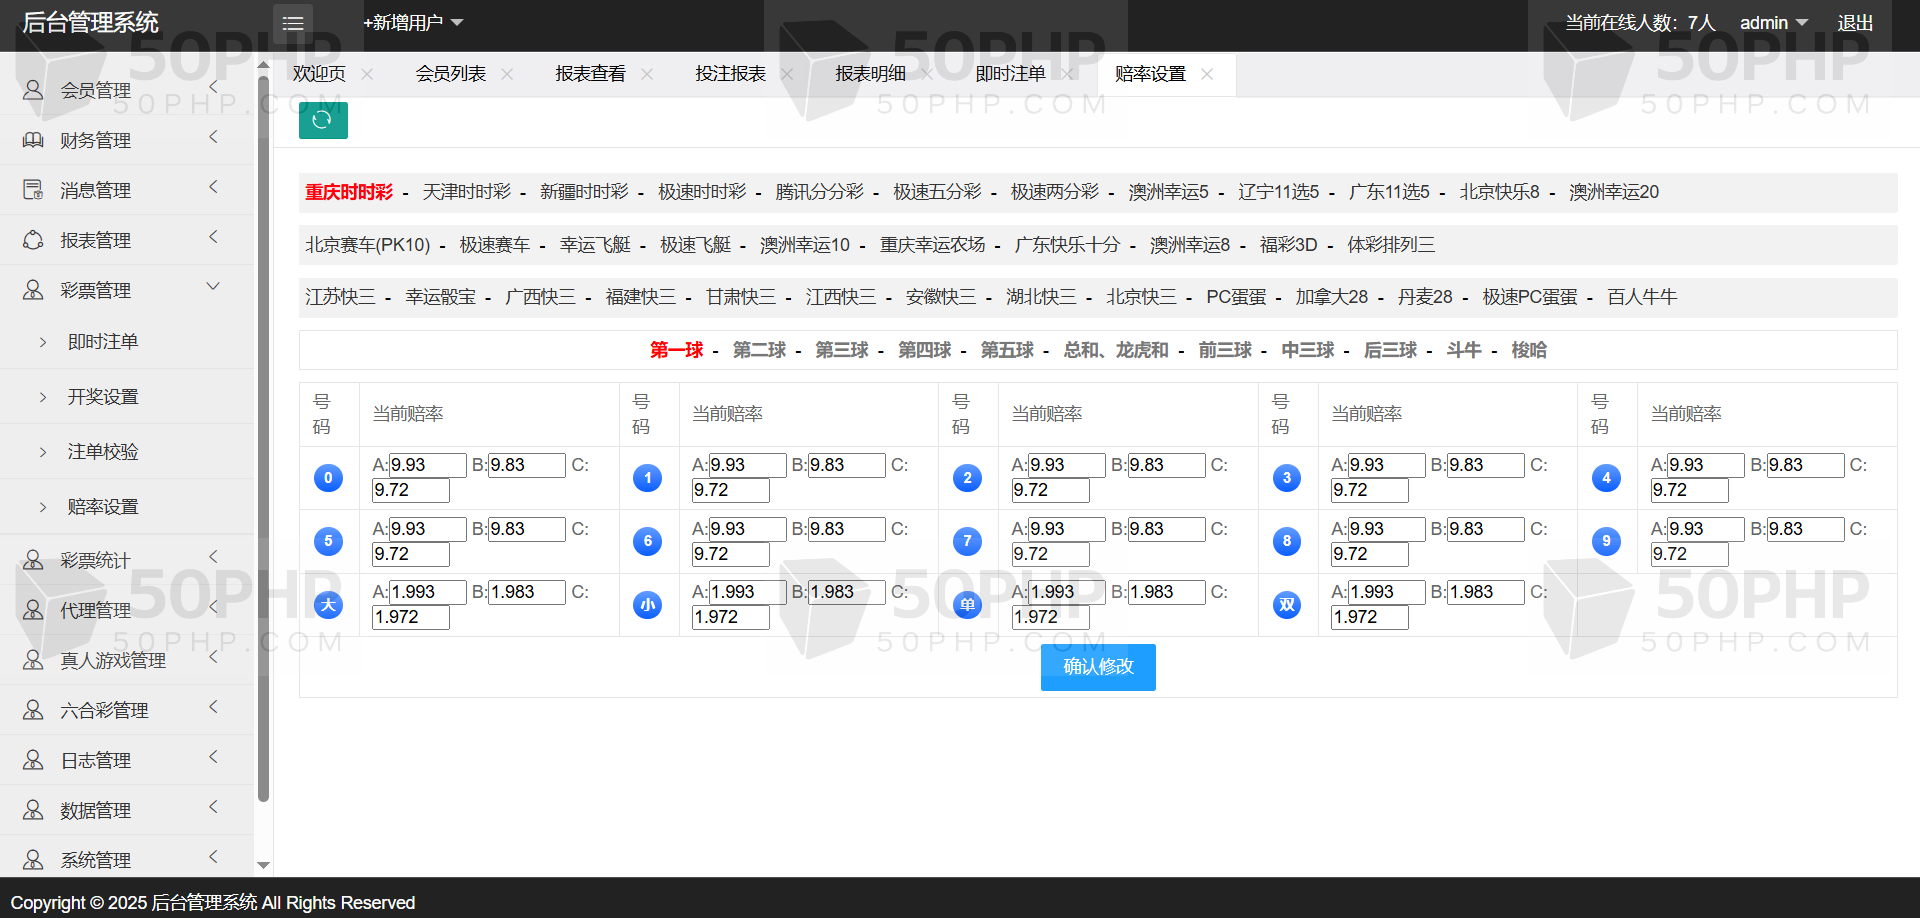This screenshot has width=1920, height=918.
Task: Click the blue 双 ball icon
Action: (x=1286, y=604)
